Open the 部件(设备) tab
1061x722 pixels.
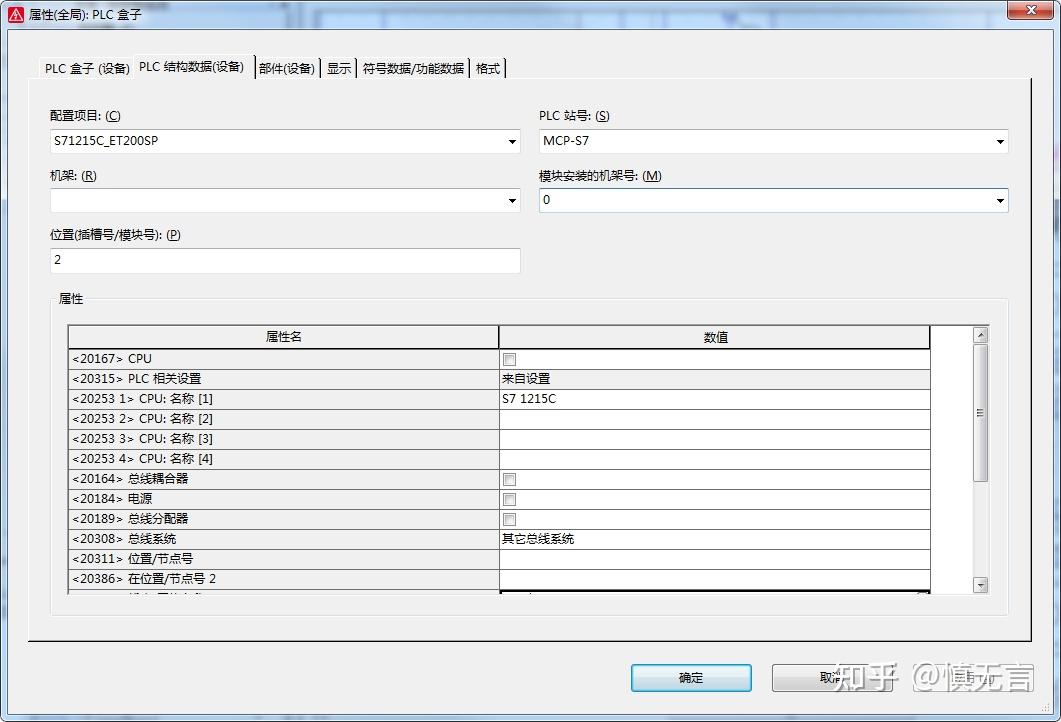point(287,68)
